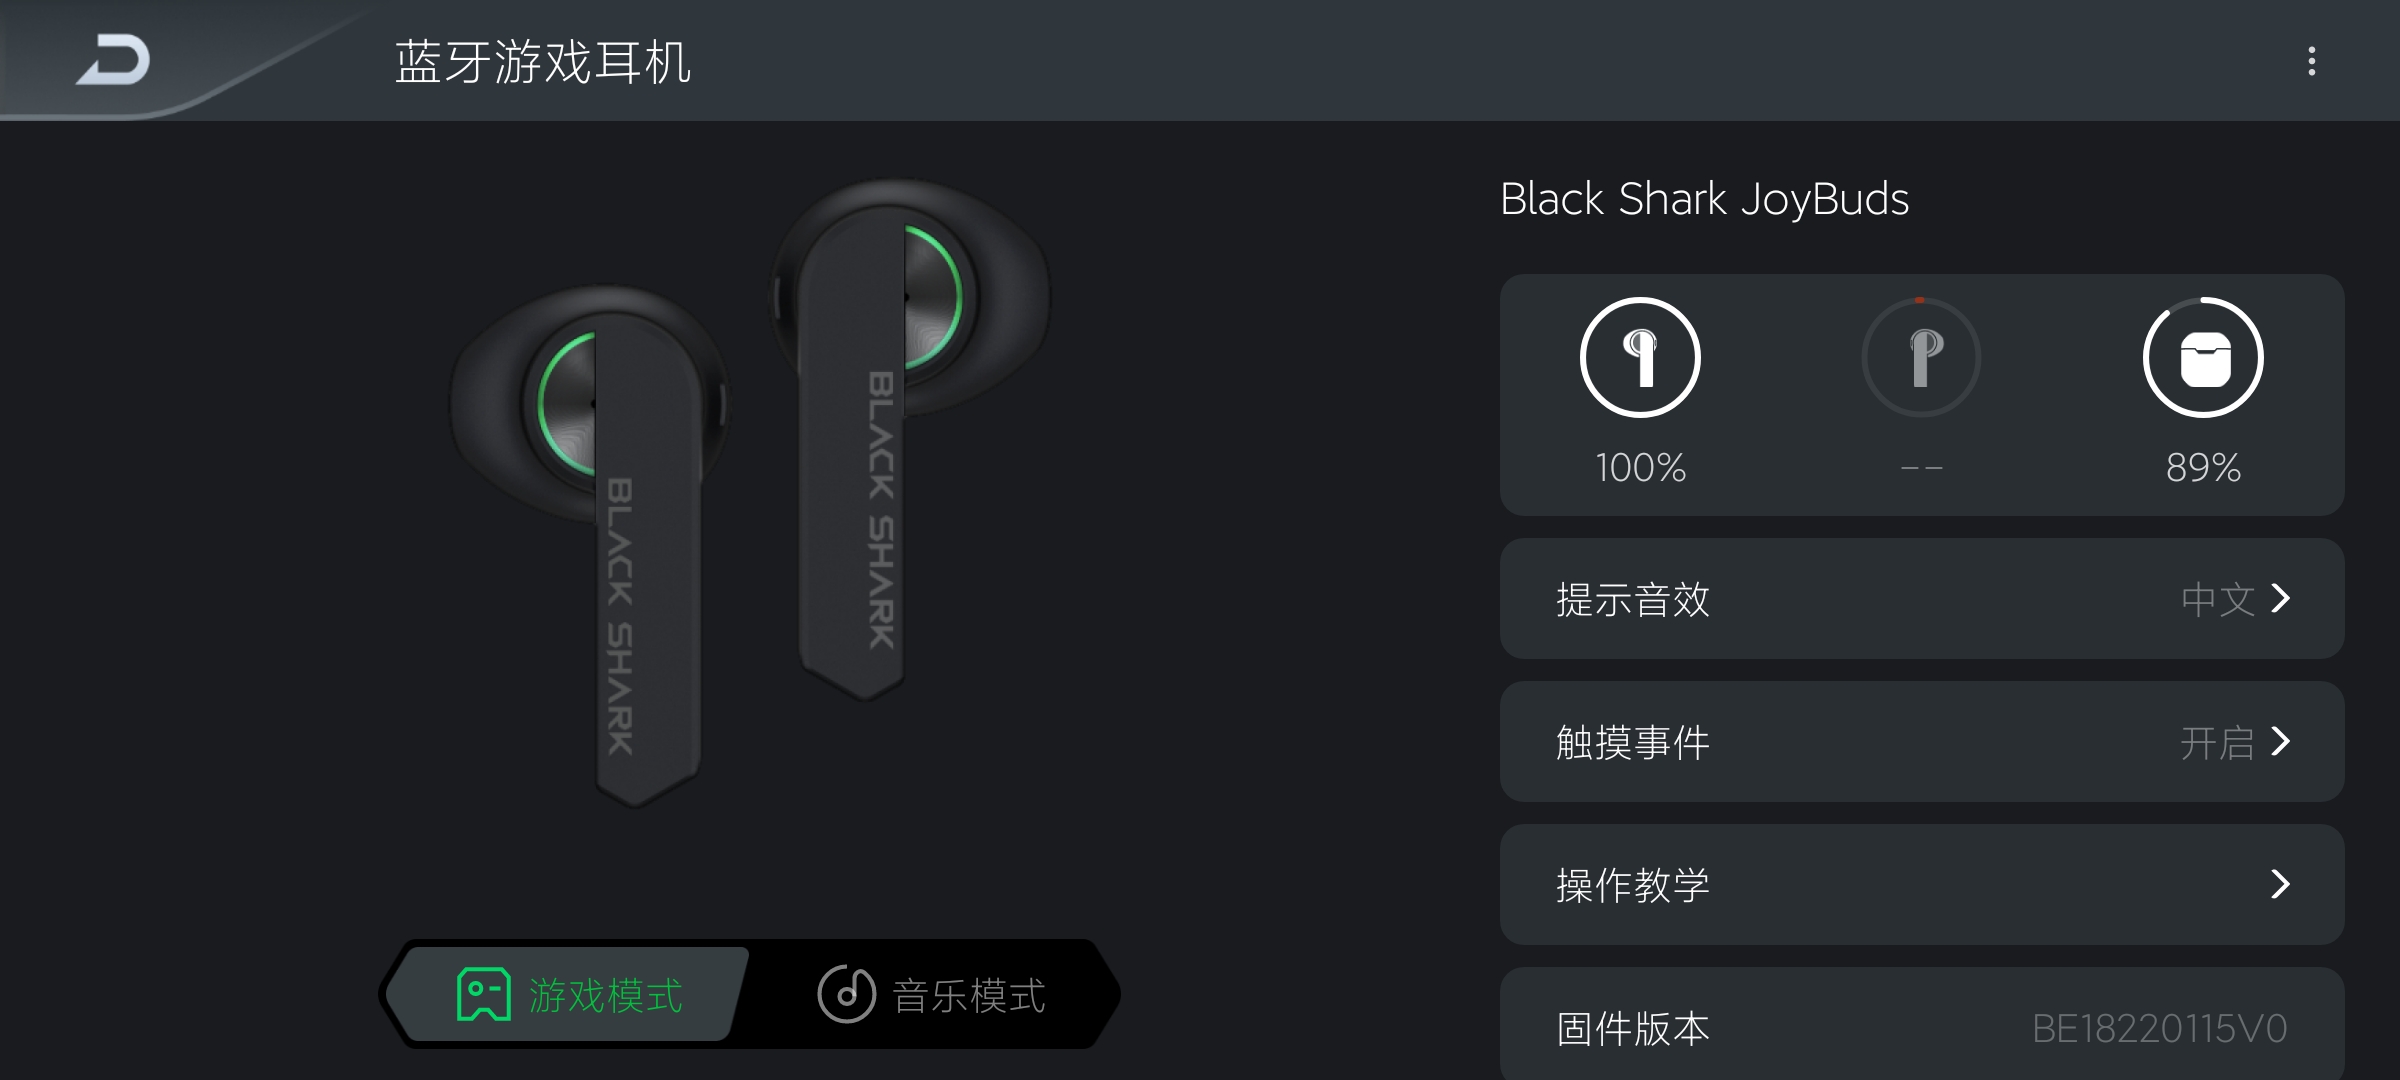
Task: Open the 触摸事件 settings row
Action: point(1922,741)
